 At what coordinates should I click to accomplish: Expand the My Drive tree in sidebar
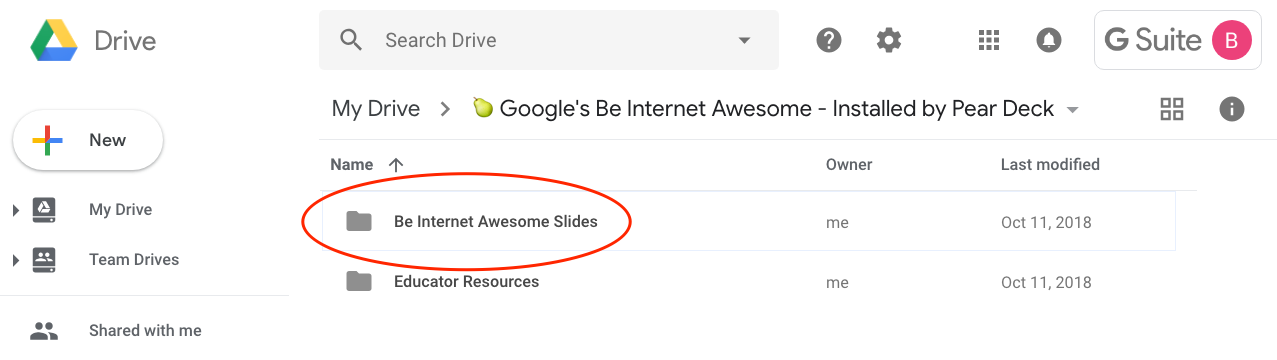pyautogui.click(x=15, y=210)
